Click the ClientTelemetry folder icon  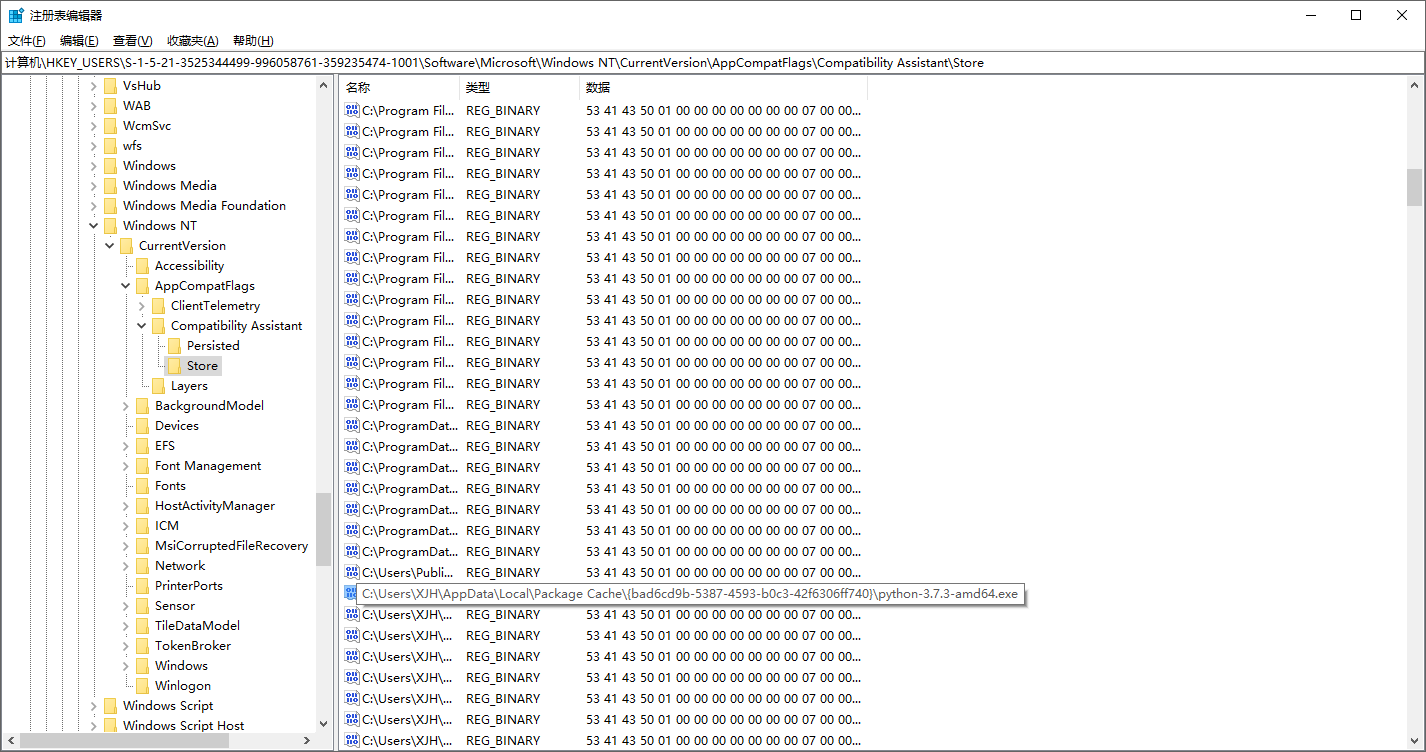pyautogui.click(x=158, y=306)
